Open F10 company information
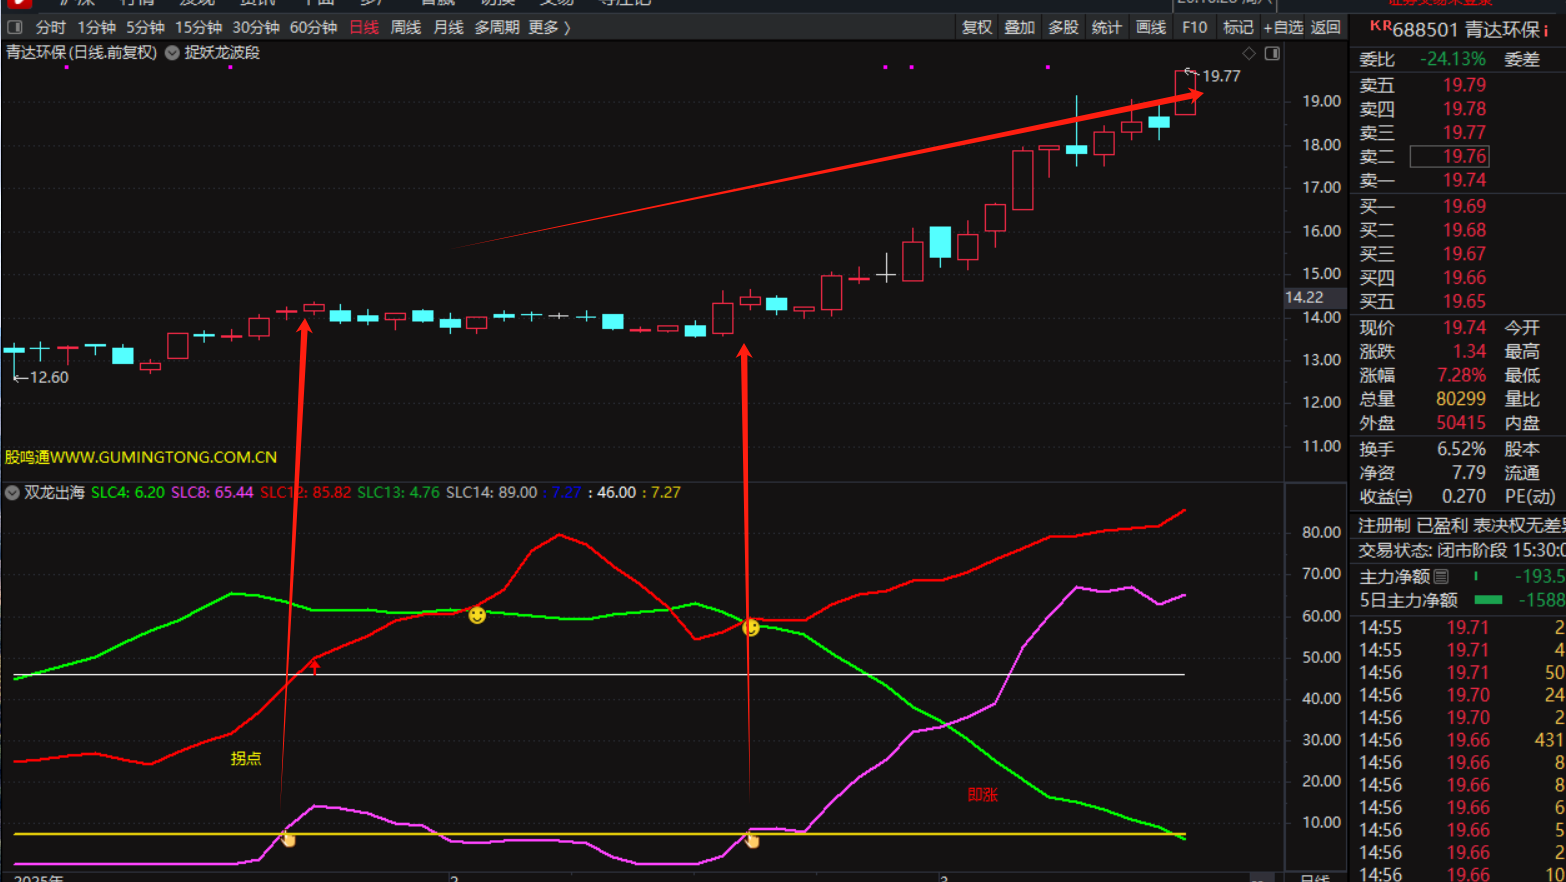 click(1194, 27)
